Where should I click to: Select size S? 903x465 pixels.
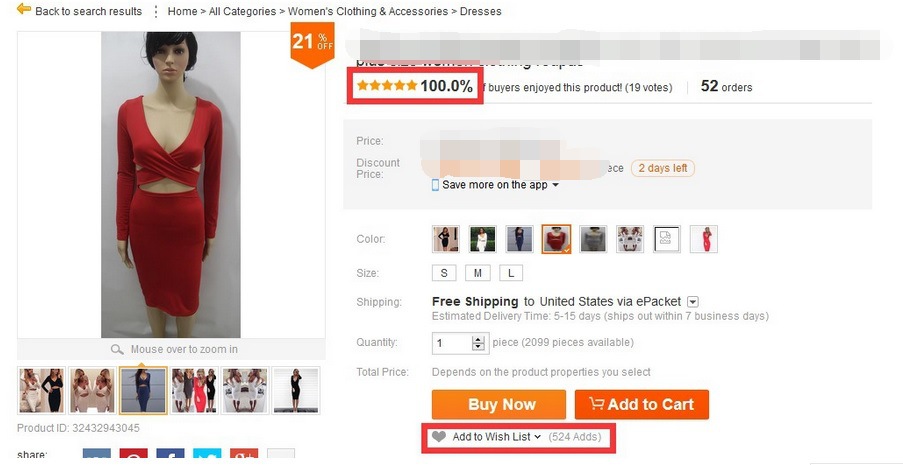443,273
